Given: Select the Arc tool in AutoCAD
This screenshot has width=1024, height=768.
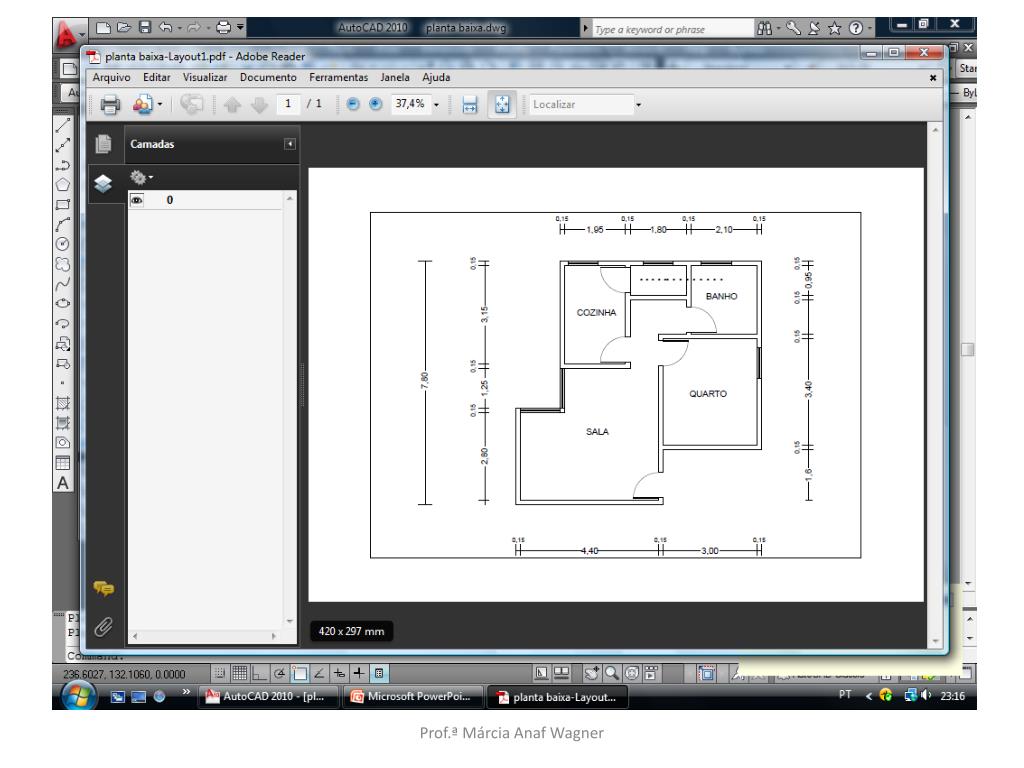Looking at the screenshot, I should coord(63,225).
